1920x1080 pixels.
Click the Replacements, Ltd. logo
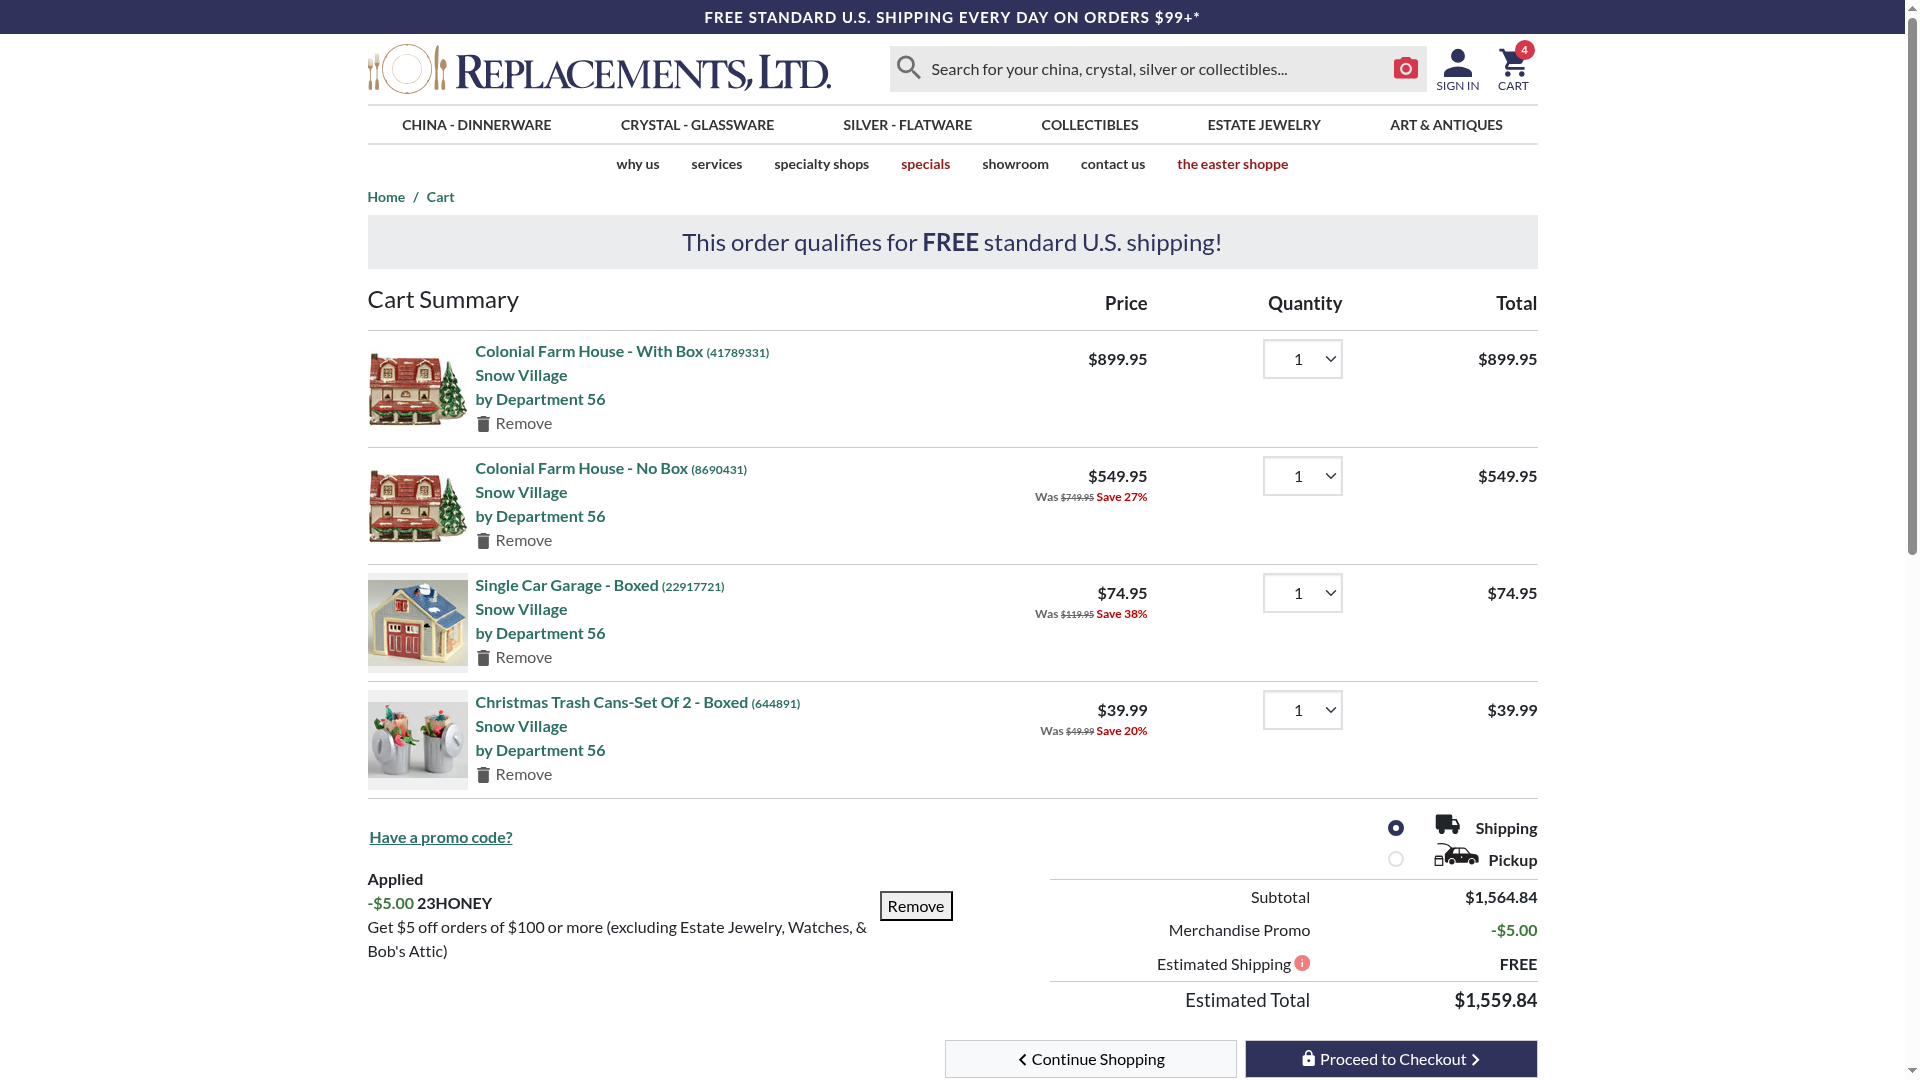[x=599, y=69]
